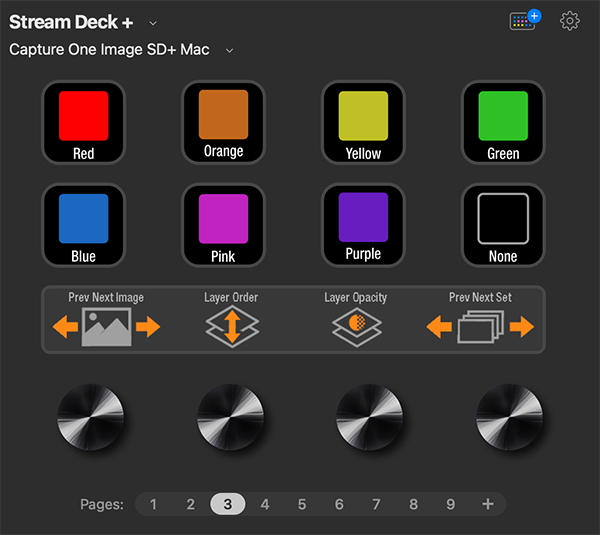Switch to page 2
Image resolution: width=600 pixels, height=535 pixels.
pyautogui.click(x=191, y=504)
